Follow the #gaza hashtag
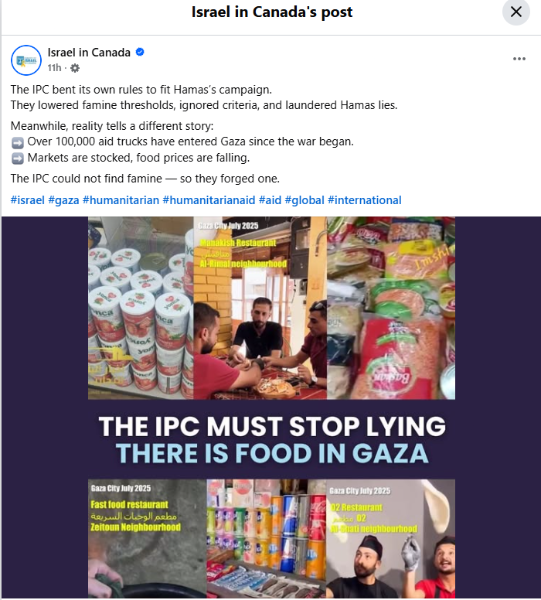Viewport: 541px width, 600px height. 64,200
